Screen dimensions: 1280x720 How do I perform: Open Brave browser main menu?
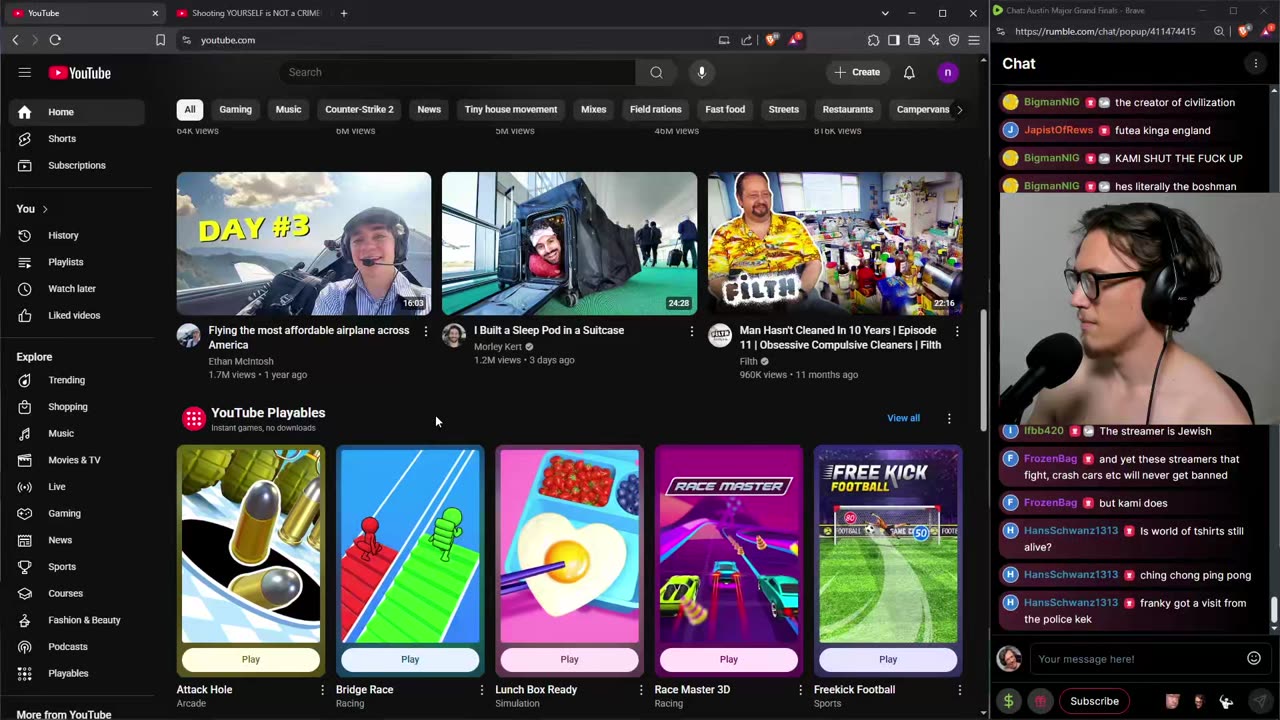974,40
